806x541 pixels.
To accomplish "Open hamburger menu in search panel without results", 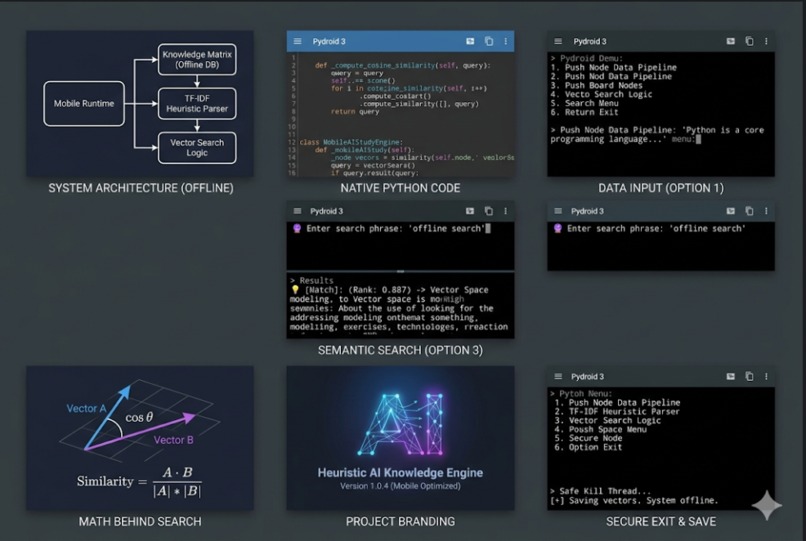I will (x=558, y=211).
